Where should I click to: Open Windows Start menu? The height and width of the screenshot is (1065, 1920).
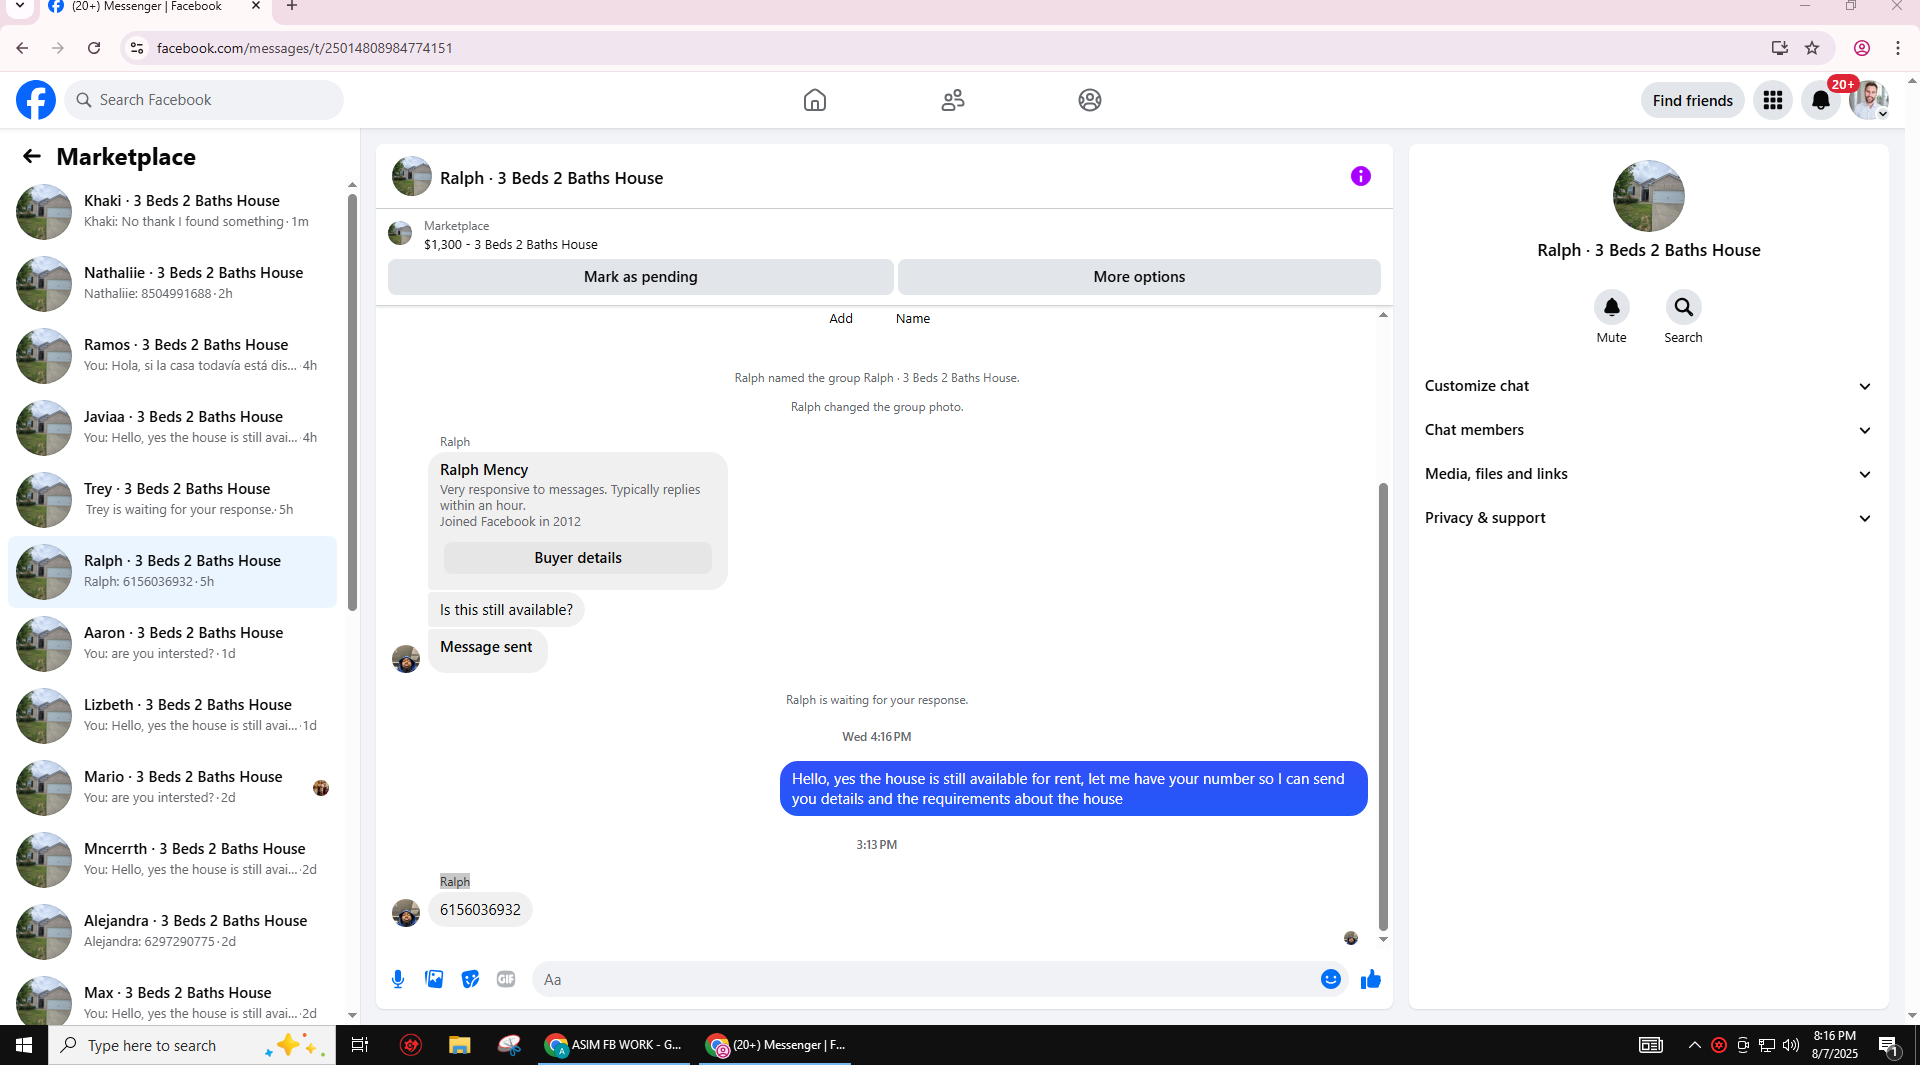point(24,1045)
